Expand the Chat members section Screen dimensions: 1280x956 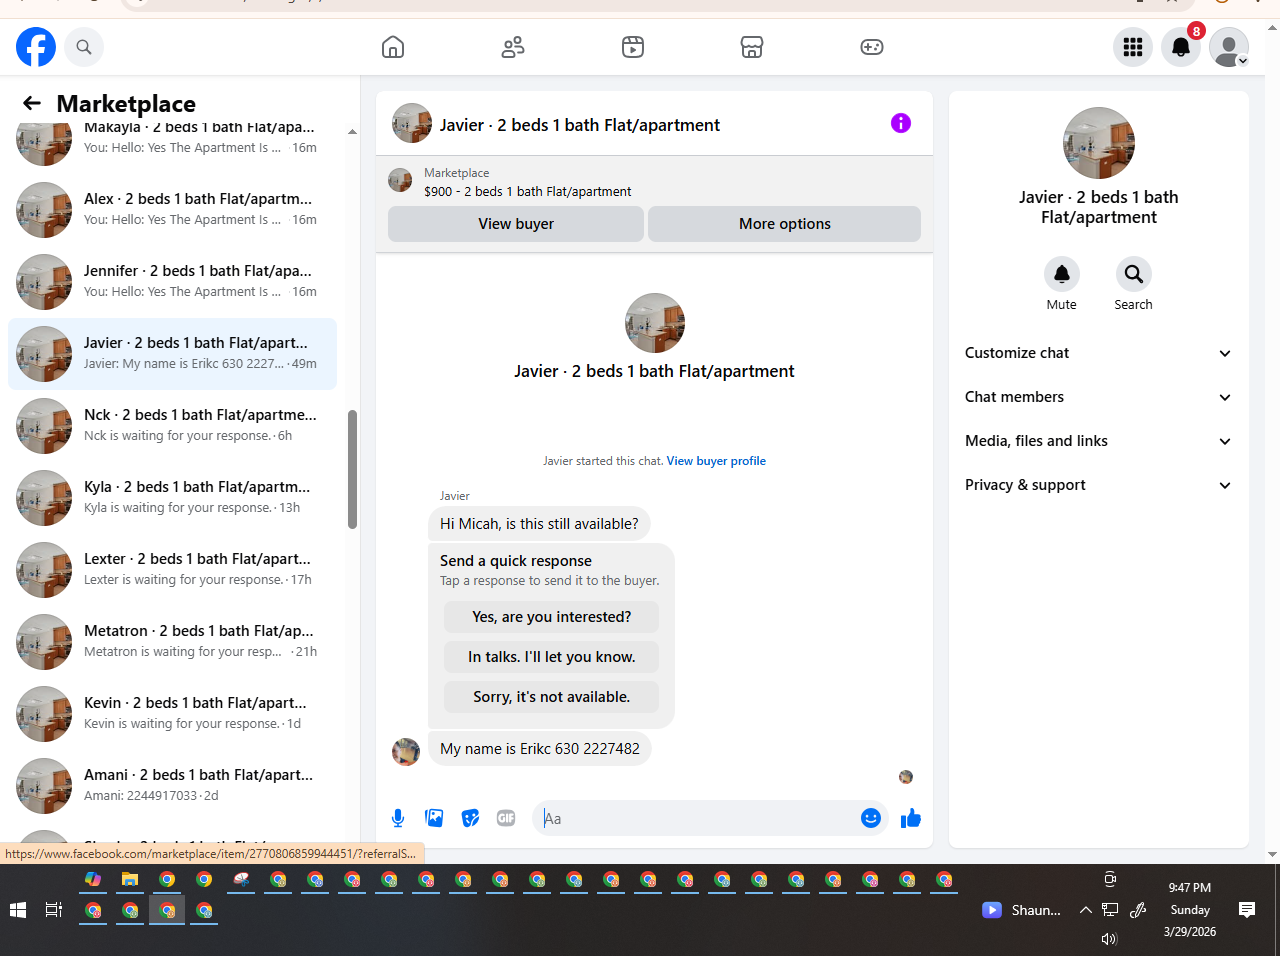1099,397
